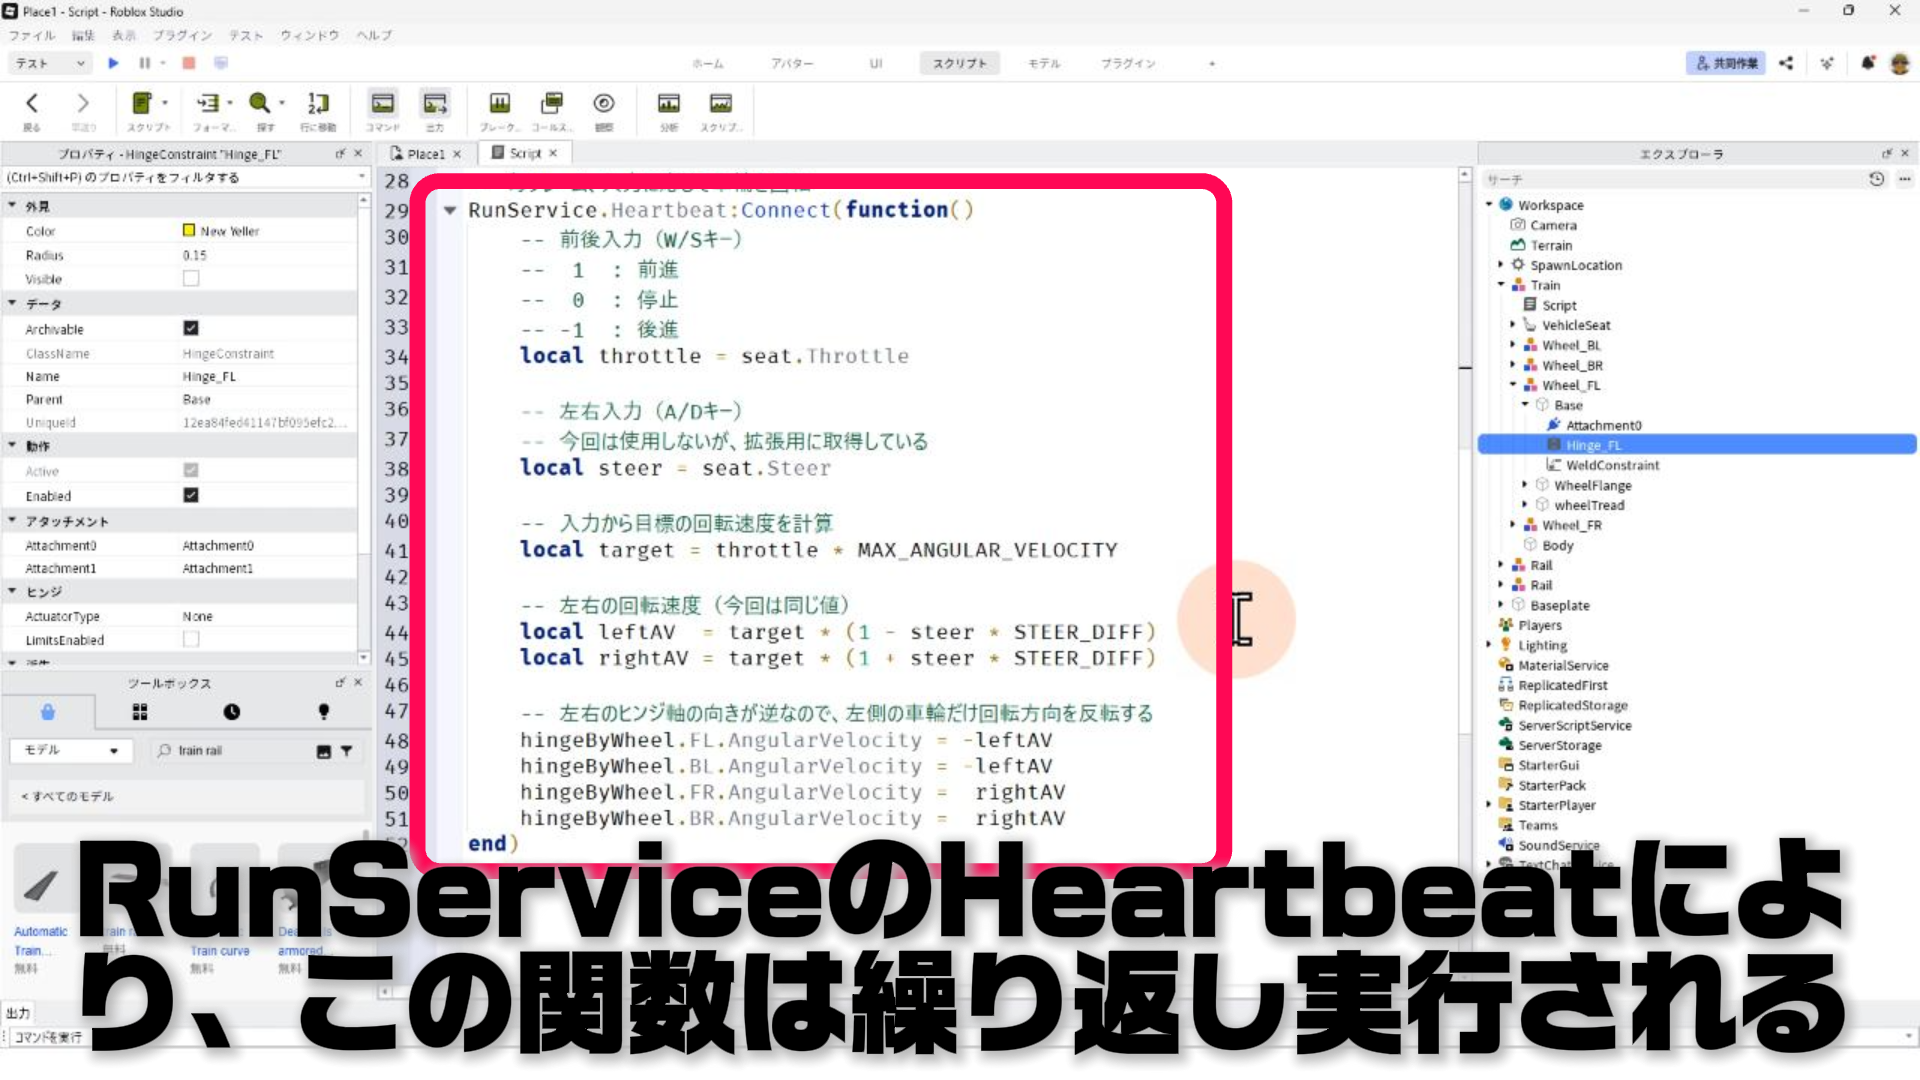
Task: Open the Breakpoints toolbar icon
Action: tap(499, 103)
